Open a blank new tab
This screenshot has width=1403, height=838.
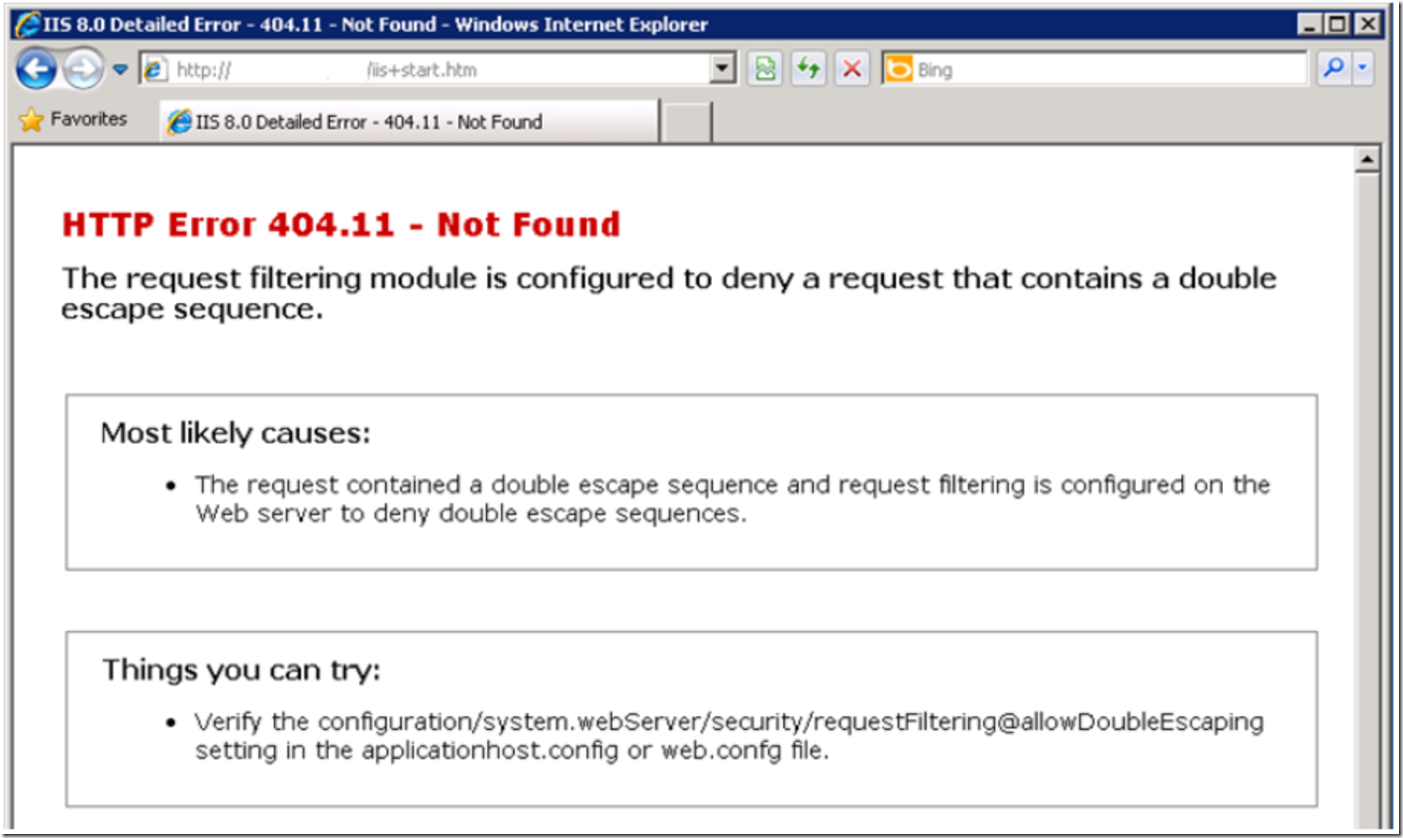coord(687,122)
